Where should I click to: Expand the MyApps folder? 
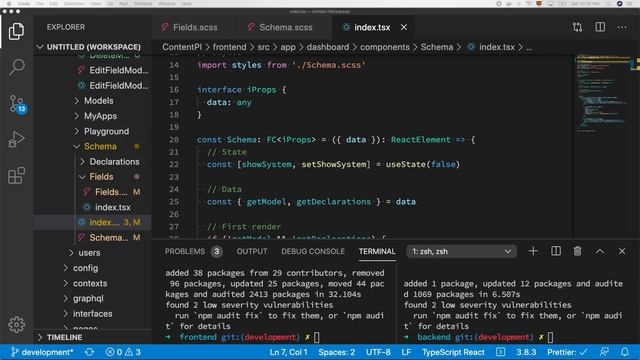click(100, 116)
